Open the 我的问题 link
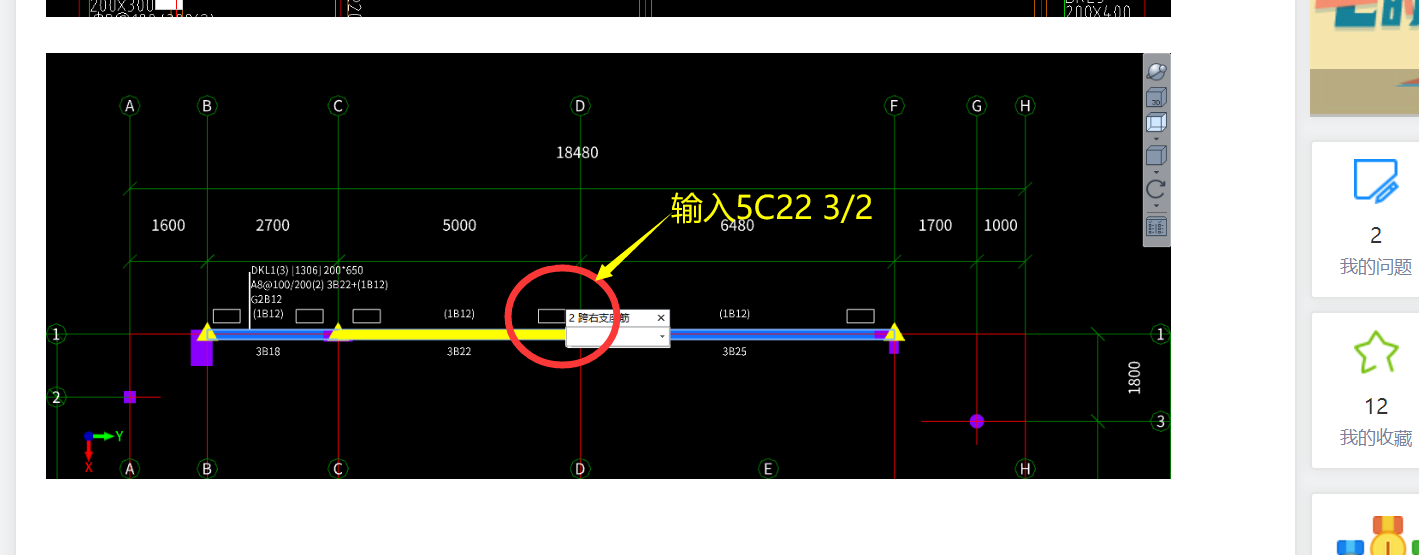 1376,267
